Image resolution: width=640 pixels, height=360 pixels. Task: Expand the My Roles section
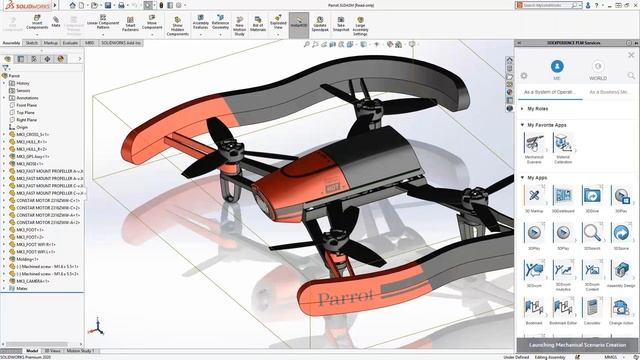(x=522, y=109)
